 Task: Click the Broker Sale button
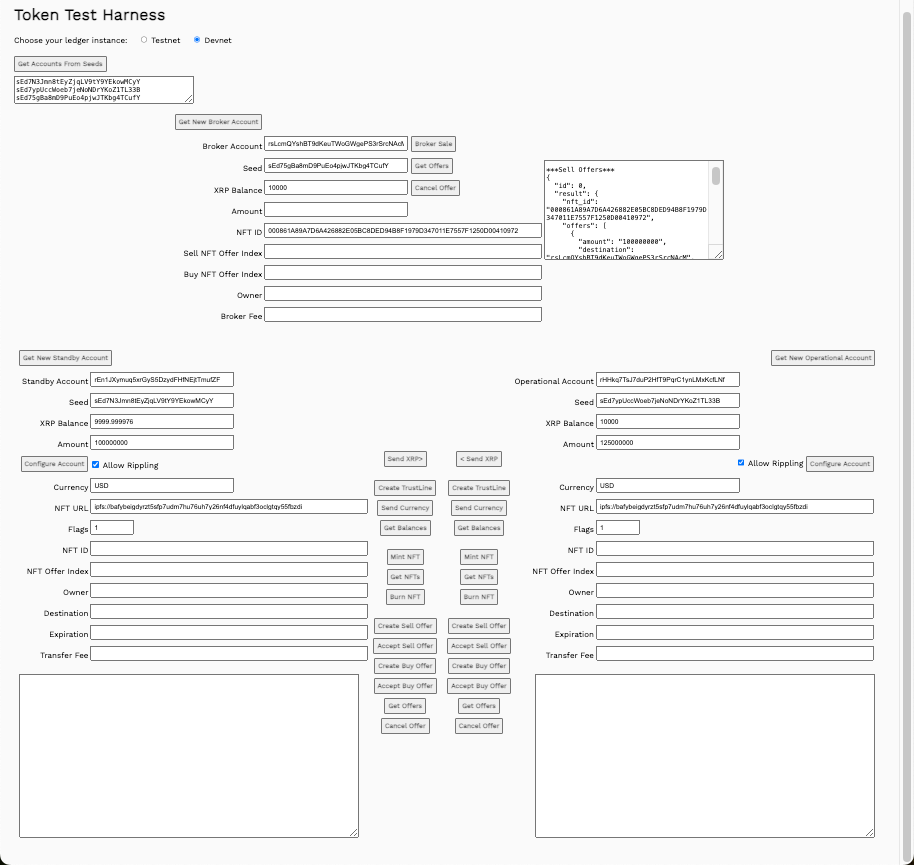(x=433, y=144)
